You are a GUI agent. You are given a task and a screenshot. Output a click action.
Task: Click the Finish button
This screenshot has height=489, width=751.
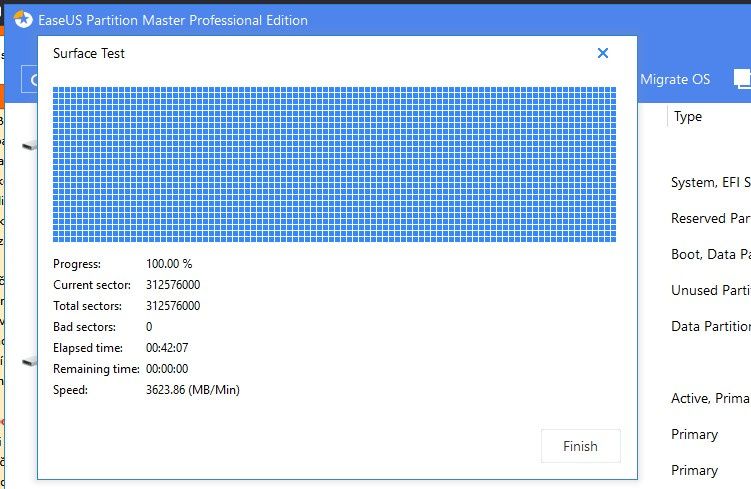pyautogui.click(x=580, y=446)
